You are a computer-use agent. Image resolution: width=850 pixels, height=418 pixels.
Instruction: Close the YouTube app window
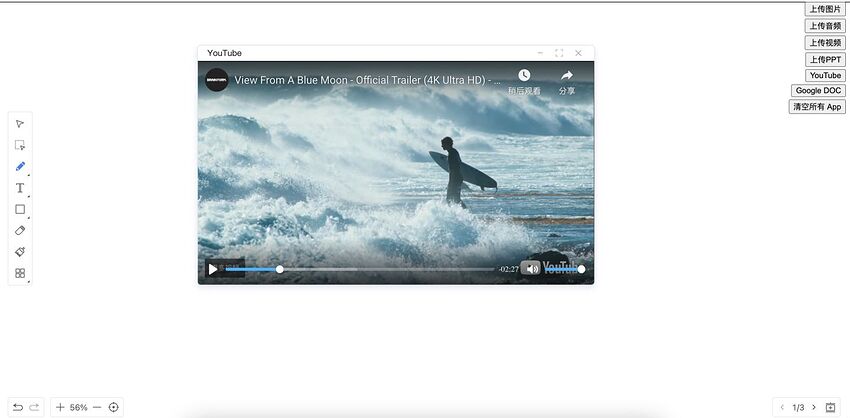coord(578,53)
